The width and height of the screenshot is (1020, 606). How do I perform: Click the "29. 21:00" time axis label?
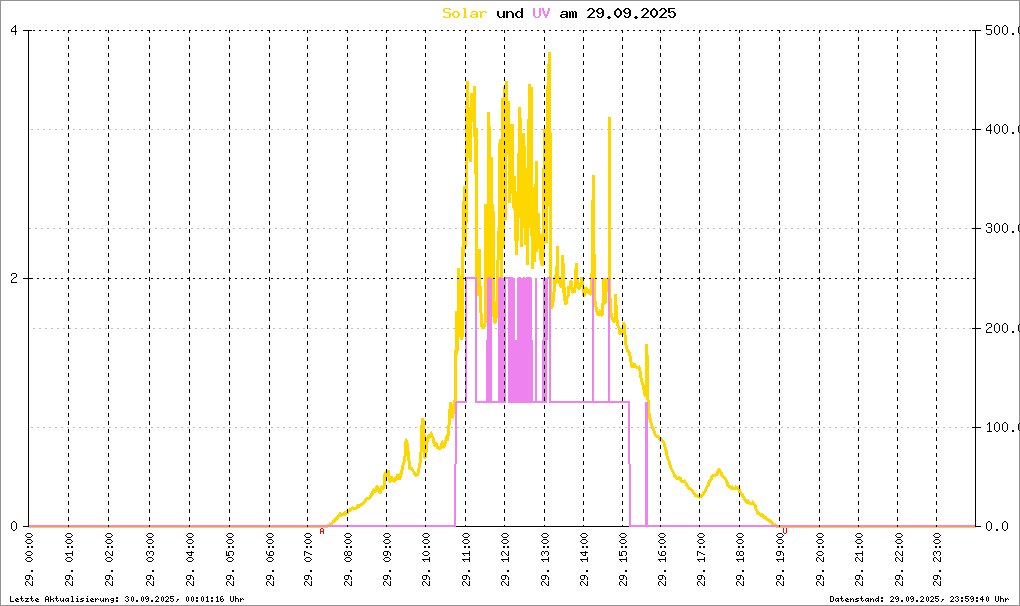click(859, 560)
